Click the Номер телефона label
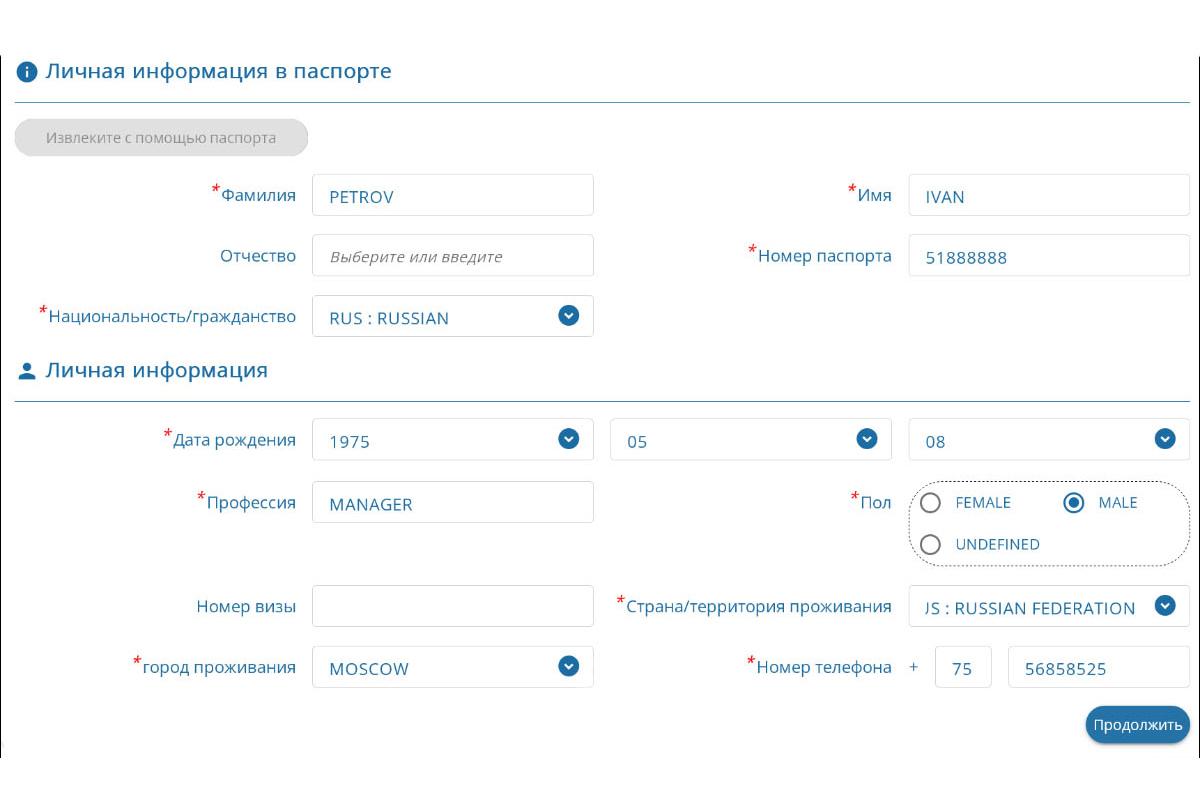Image resolution: width=1200 pixels, height=800 pixels. (x=824, y=667)
